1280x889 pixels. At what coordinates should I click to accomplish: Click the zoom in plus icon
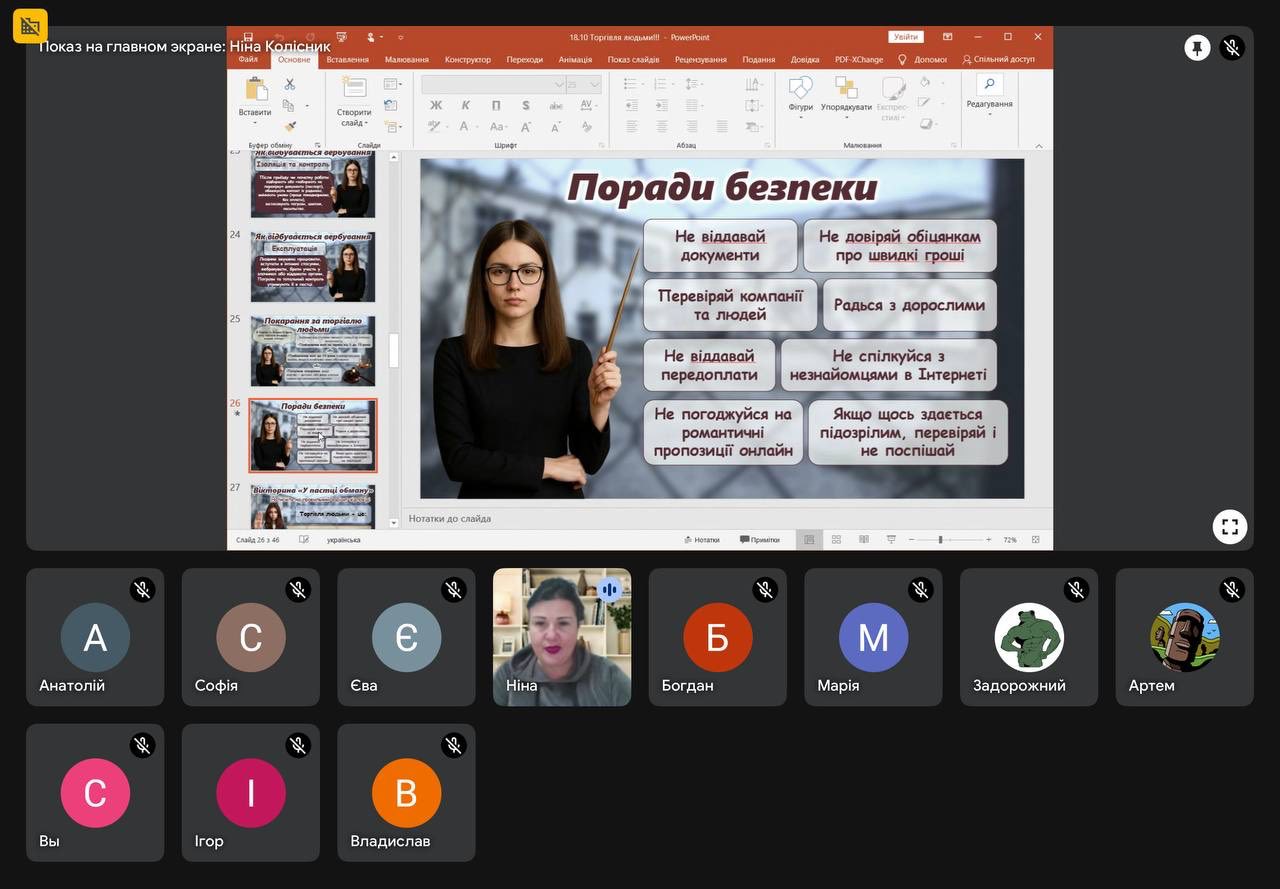click(x=989, y=540)
